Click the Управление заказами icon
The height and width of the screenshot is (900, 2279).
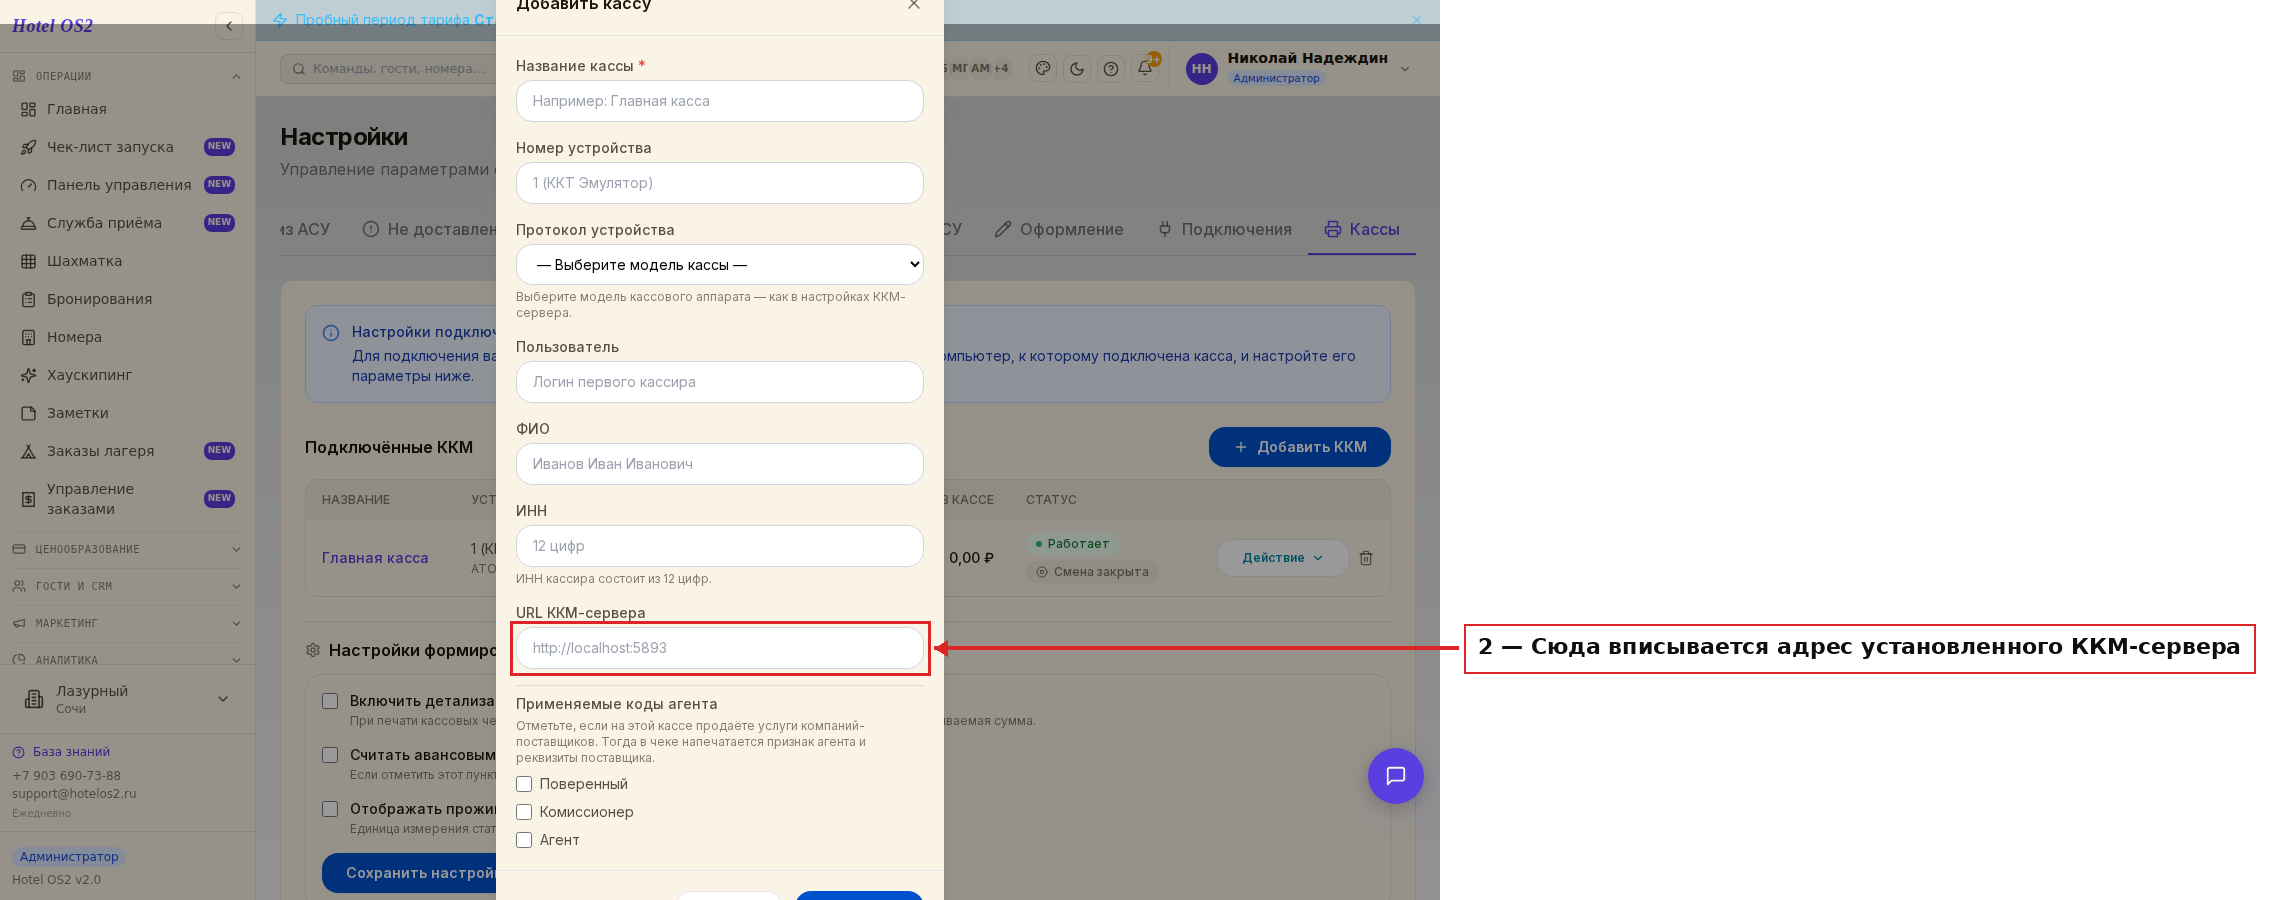pos(29,499)
